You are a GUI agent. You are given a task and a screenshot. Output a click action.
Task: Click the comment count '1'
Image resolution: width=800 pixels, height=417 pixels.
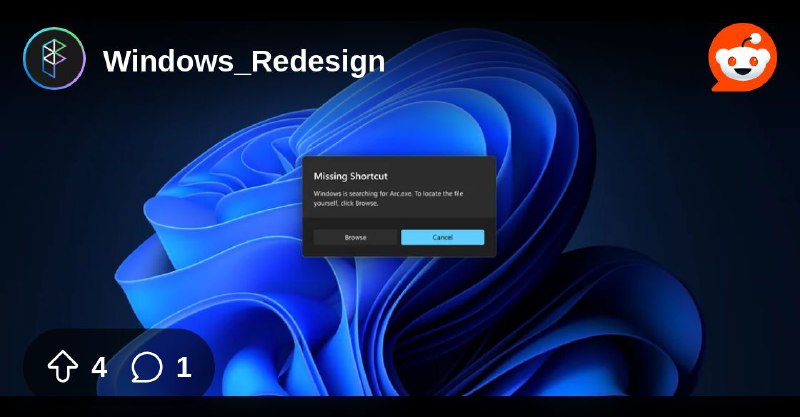point(184,367)
